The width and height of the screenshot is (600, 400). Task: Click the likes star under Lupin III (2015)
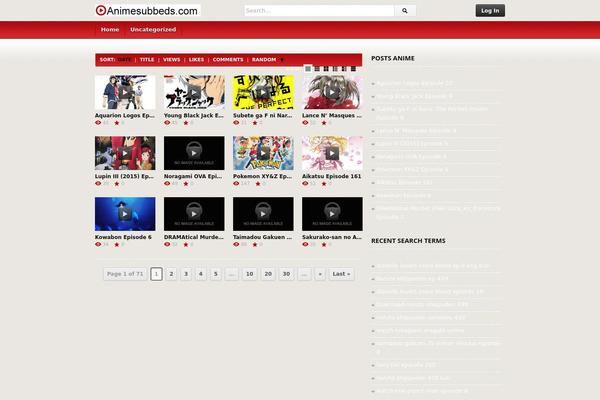(117, 184)
